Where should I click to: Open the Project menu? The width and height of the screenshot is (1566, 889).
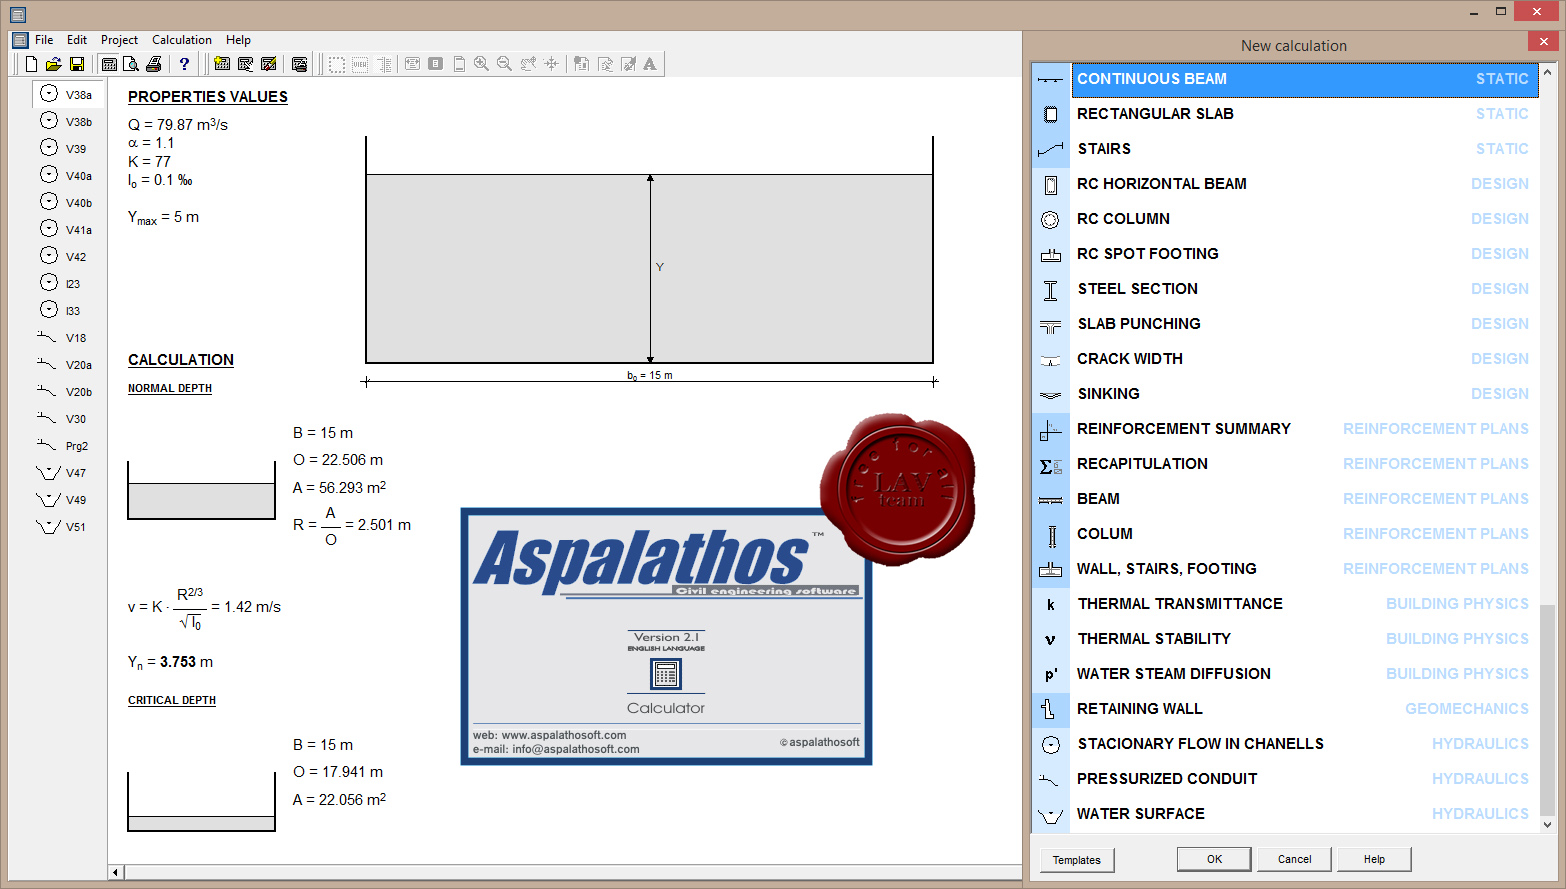pyautogui.click(x=119, y=40)
